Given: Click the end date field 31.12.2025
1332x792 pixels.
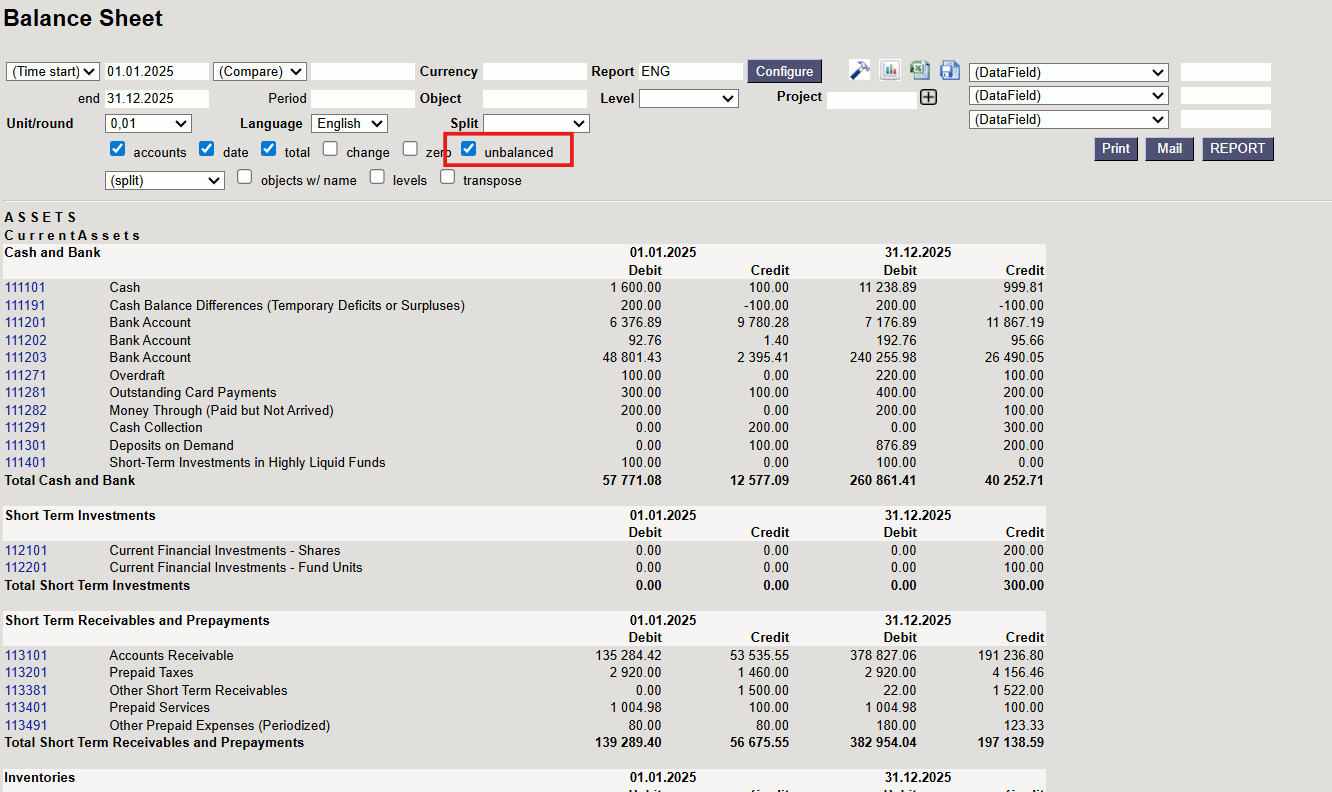Looking at the screenshot, I should tap(156, 99).
